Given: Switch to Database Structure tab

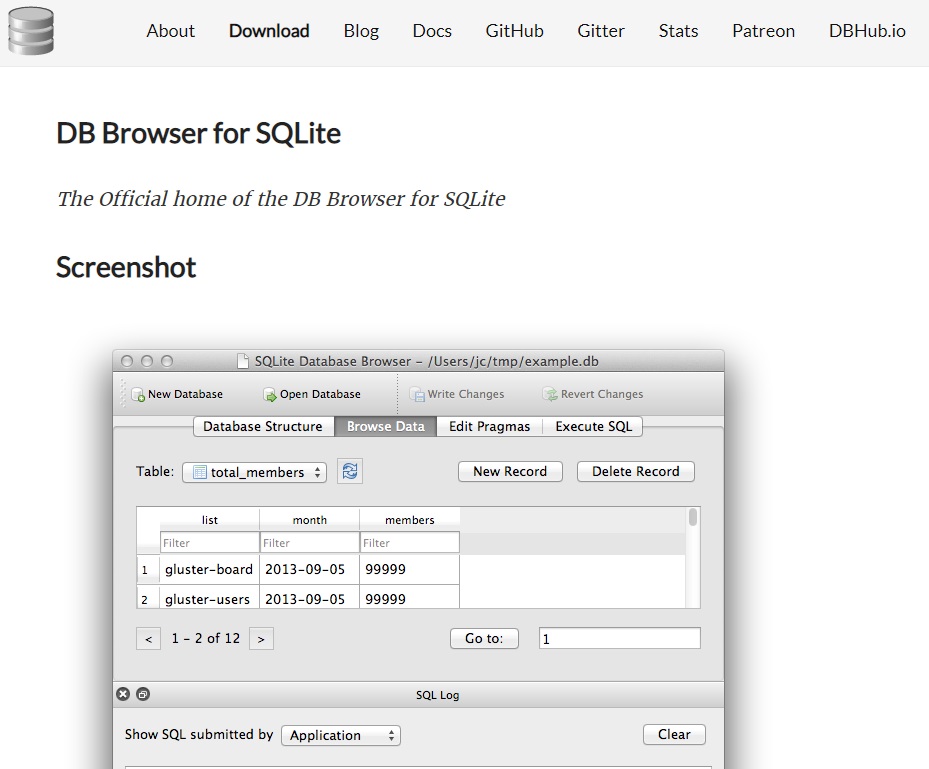Looking at the screenshot, I should (264, 427).
